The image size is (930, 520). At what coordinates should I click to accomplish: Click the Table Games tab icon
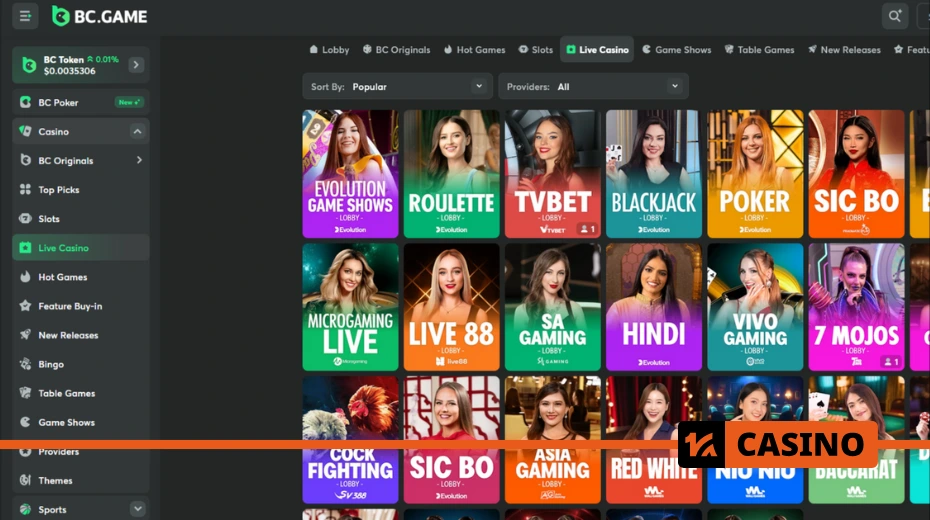729,49
